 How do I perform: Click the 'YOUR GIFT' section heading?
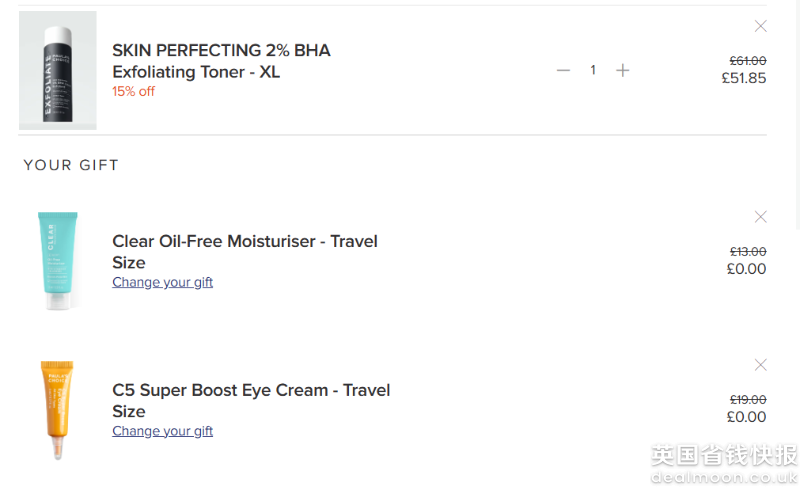[x=71, y=165]
